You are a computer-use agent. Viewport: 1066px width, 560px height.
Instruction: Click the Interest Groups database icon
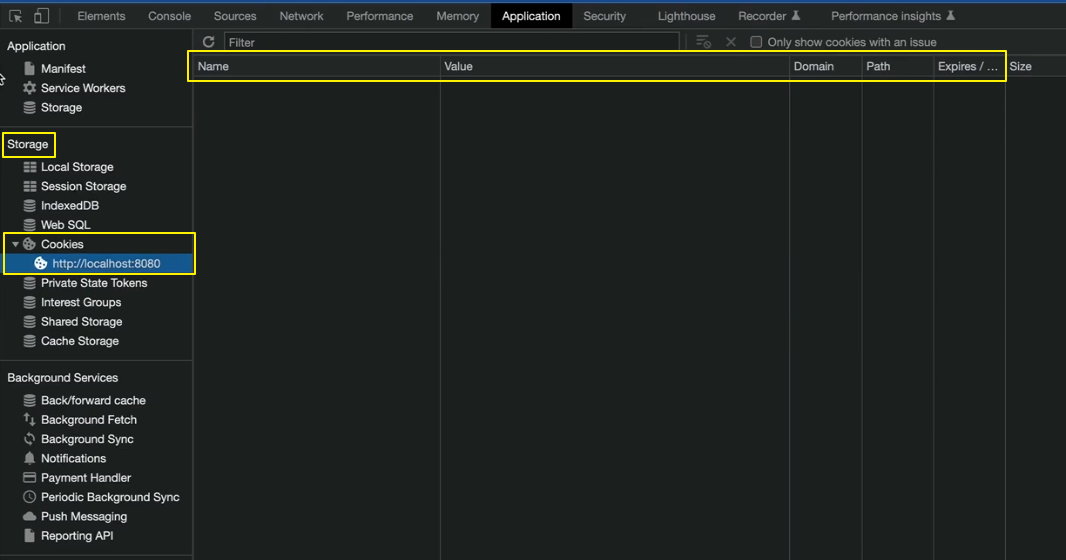[29, 302]
